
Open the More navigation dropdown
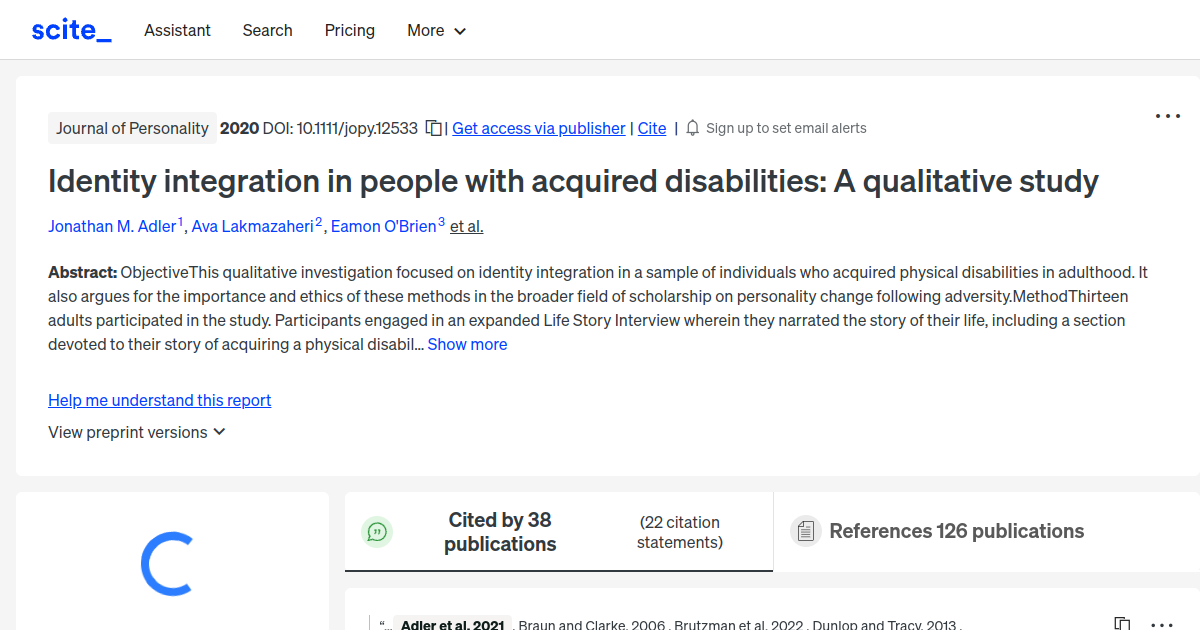tap(436, 30)
